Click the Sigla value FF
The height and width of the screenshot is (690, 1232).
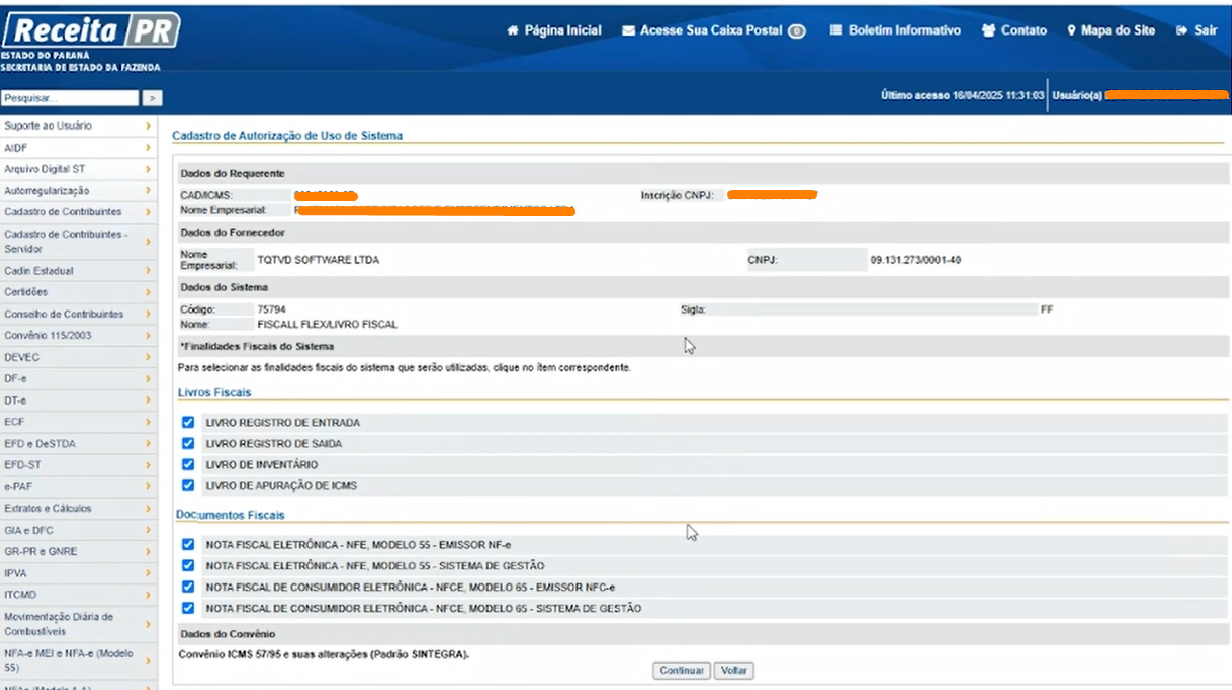click(x=1047, y=310)
